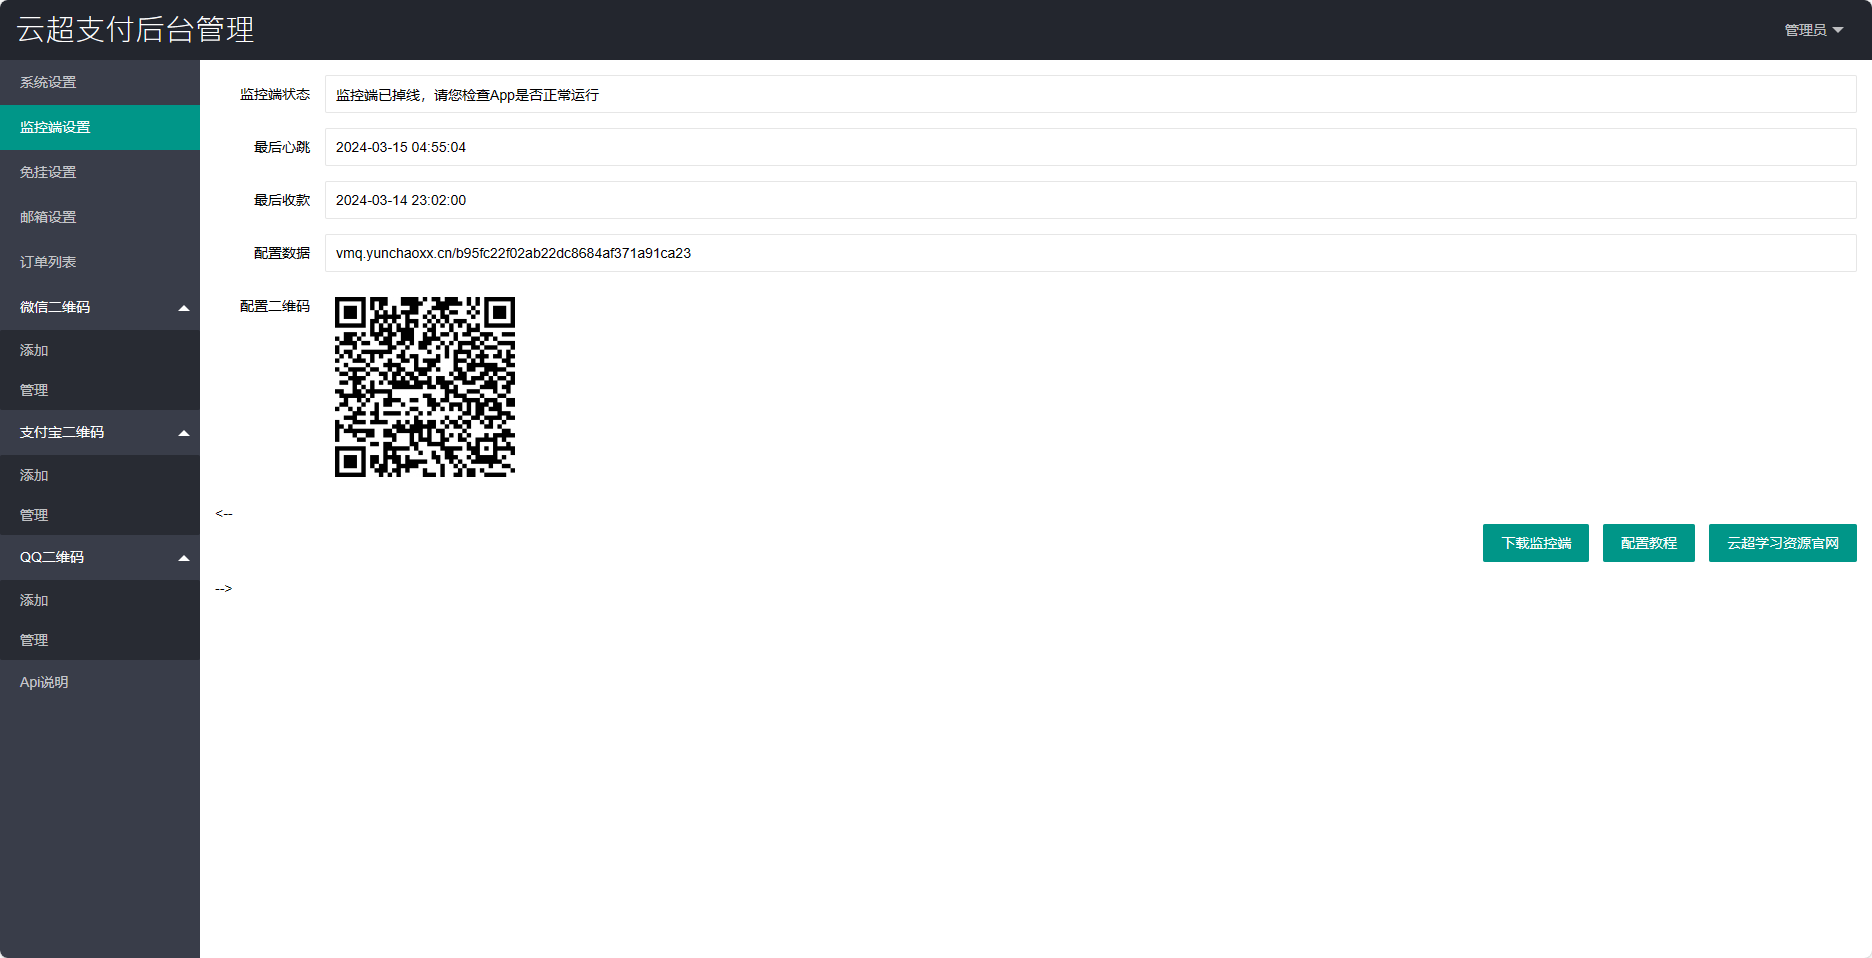Click the configuration QR code image
1872x958 pixels.
tap(425, 387)
